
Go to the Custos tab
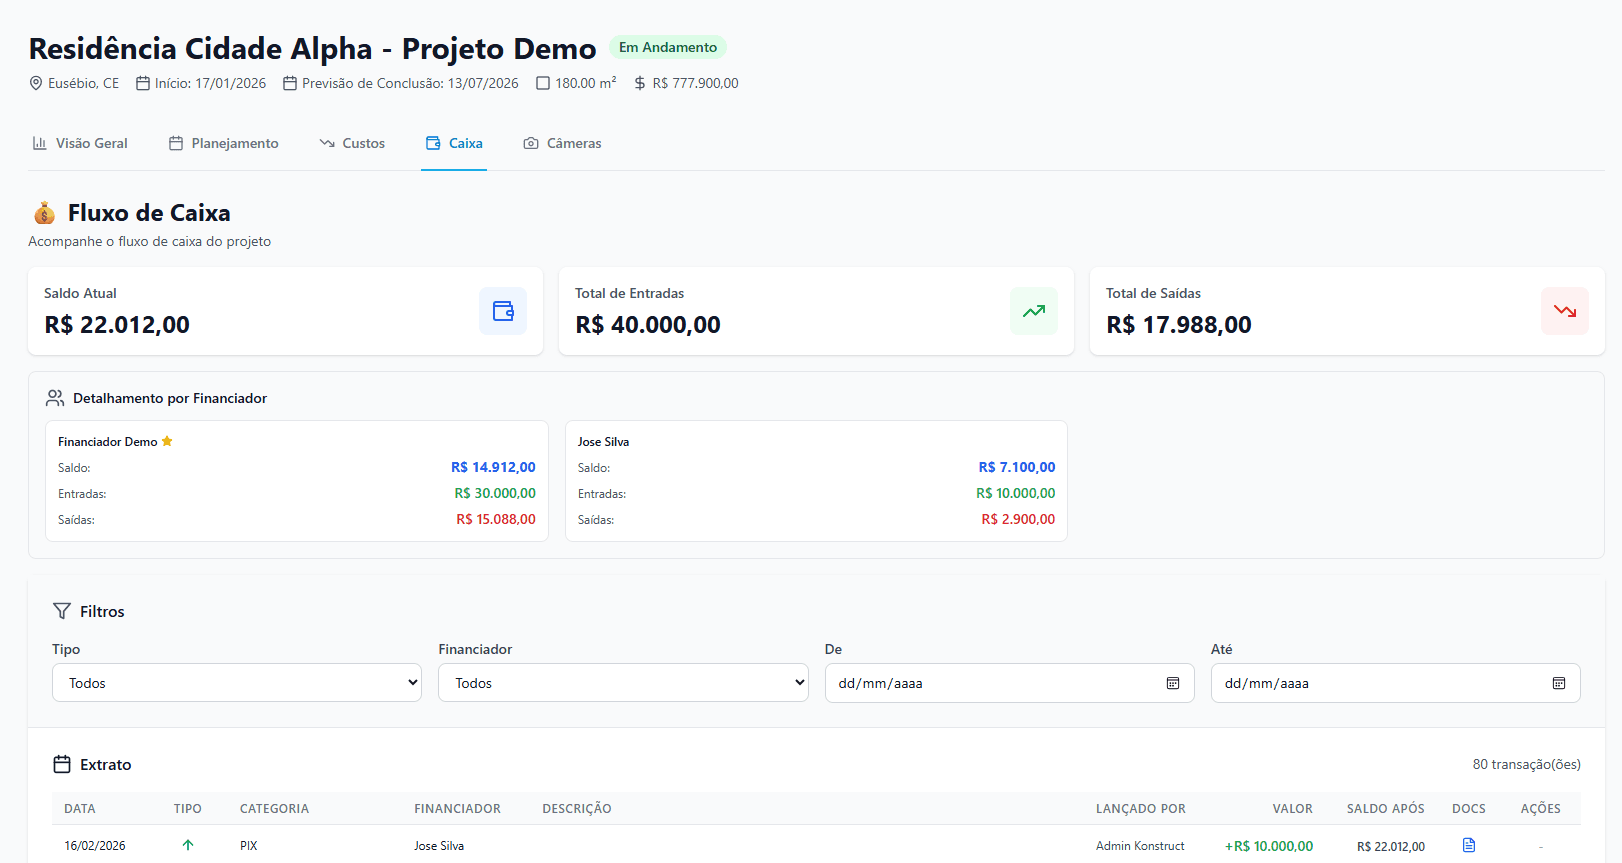[x=352, y=143]
